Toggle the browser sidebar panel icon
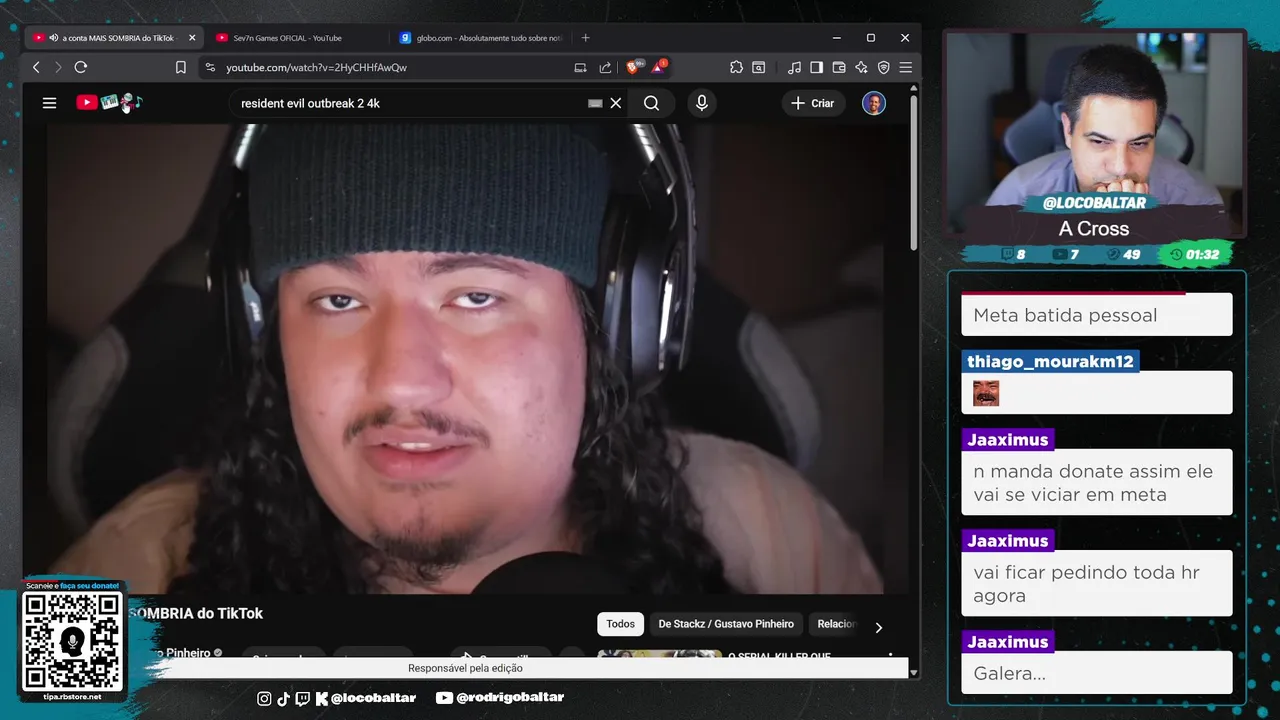The image size is (1280, 720). pos(816,67)
